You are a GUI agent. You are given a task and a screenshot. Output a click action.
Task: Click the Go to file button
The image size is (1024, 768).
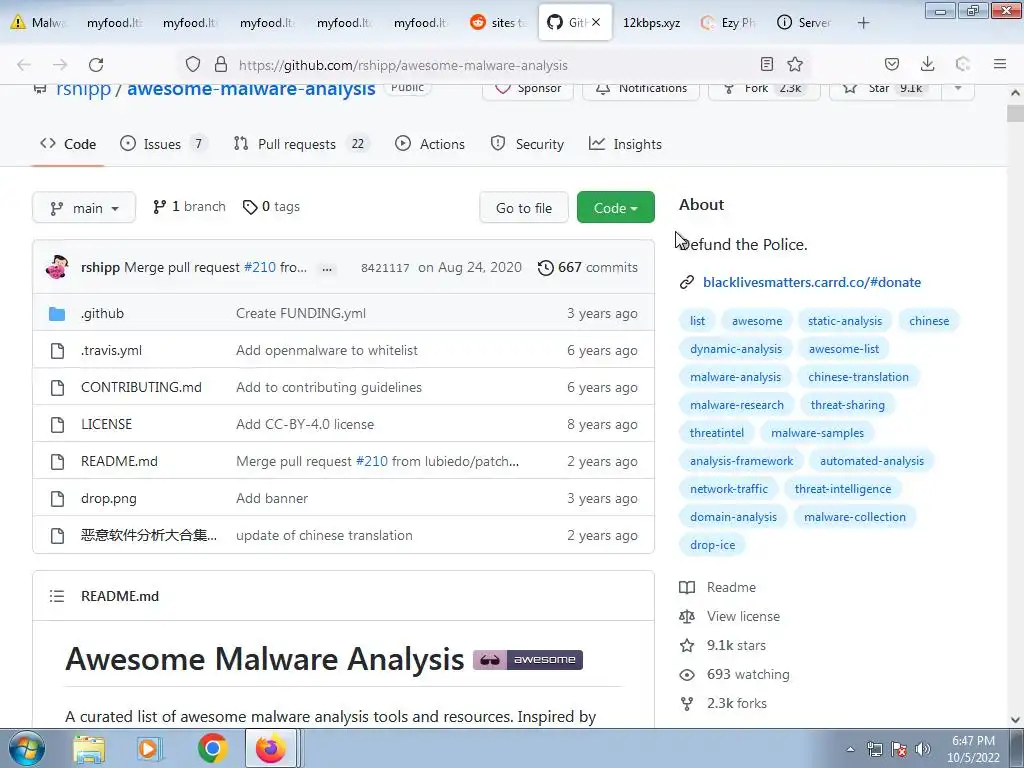coord(524,208)
